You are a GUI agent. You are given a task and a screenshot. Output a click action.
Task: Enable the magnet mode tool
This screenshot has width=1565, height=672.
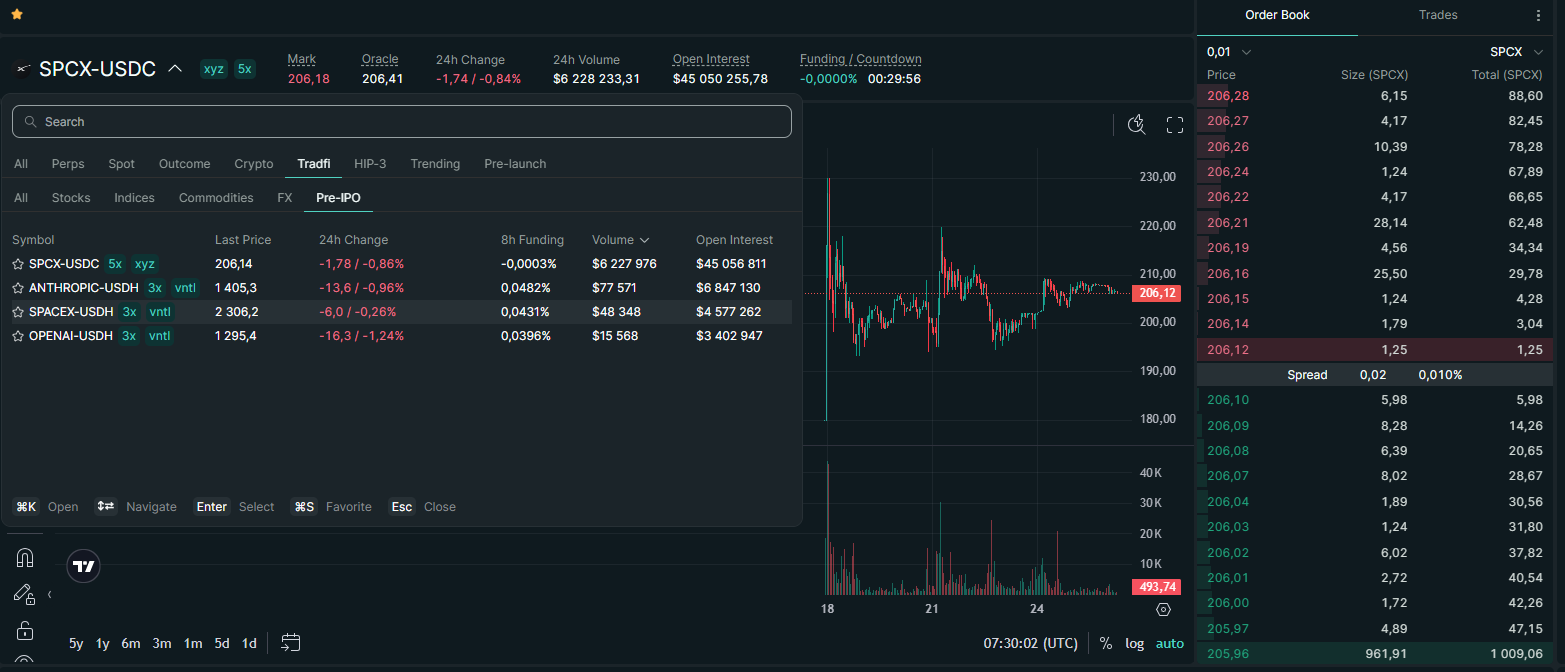coord(25,557)
